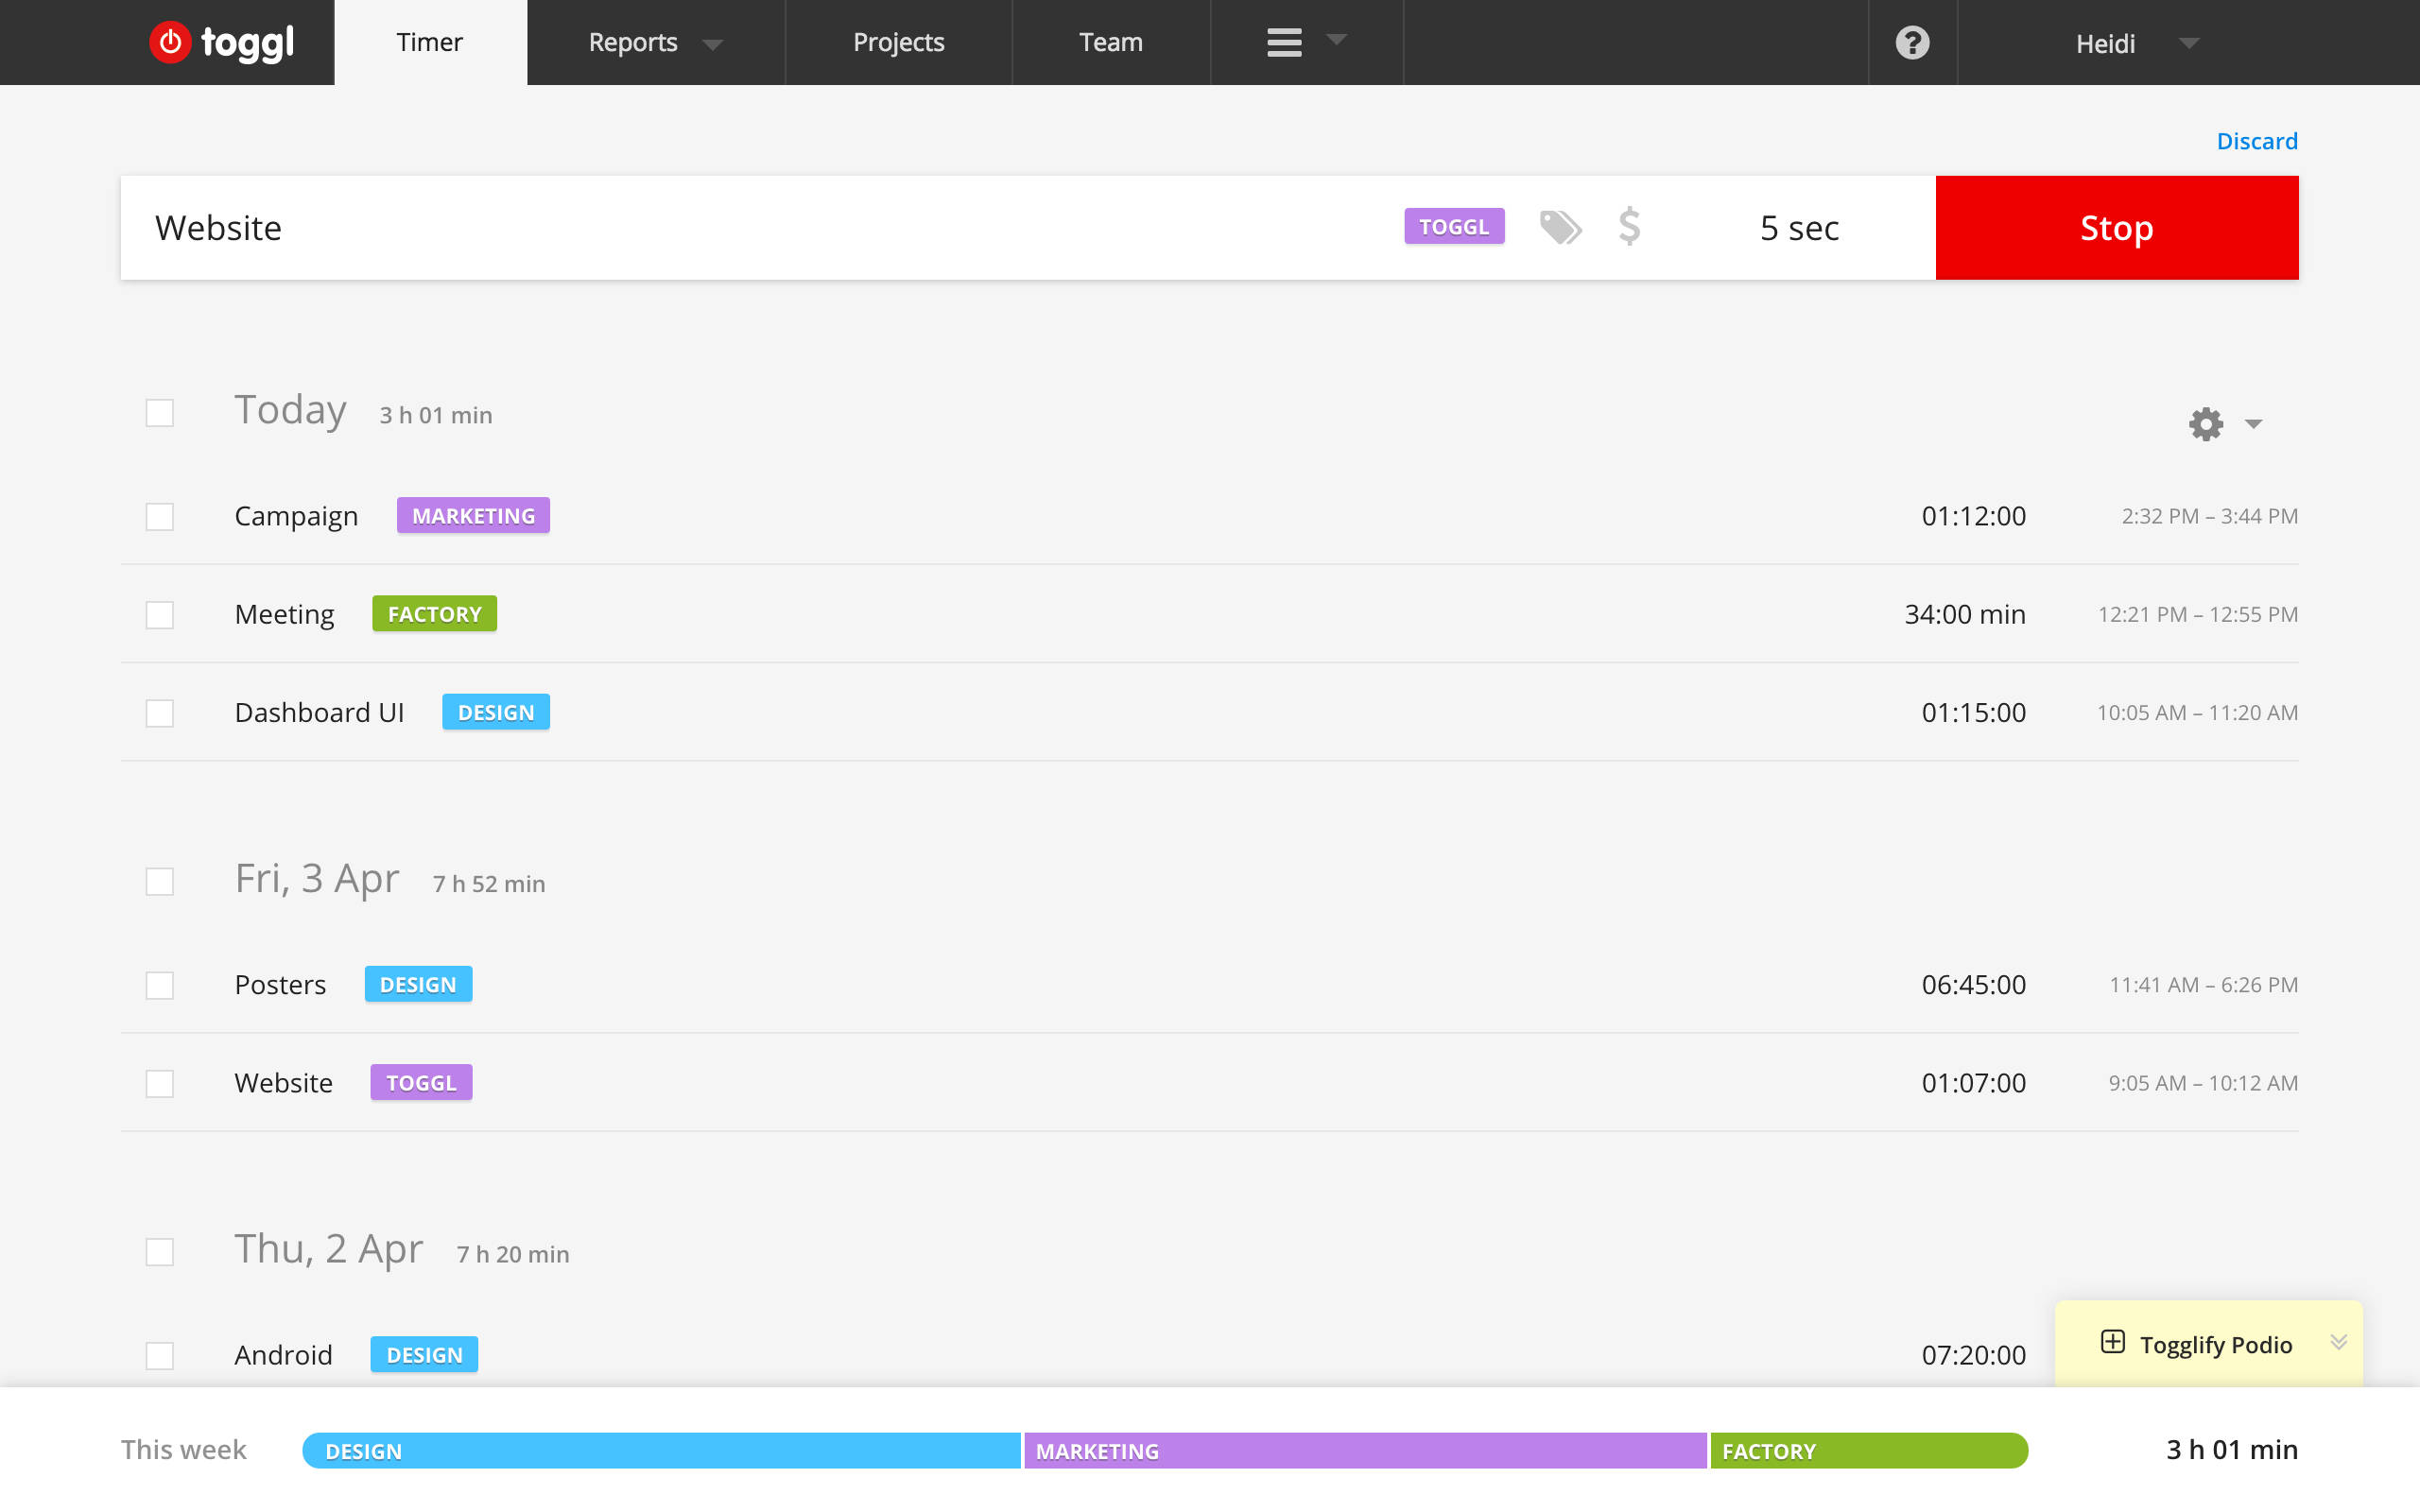Select the checkbox for the Campaign entry
This screenshot has width=2420, height=1512.
click(160, 516)
